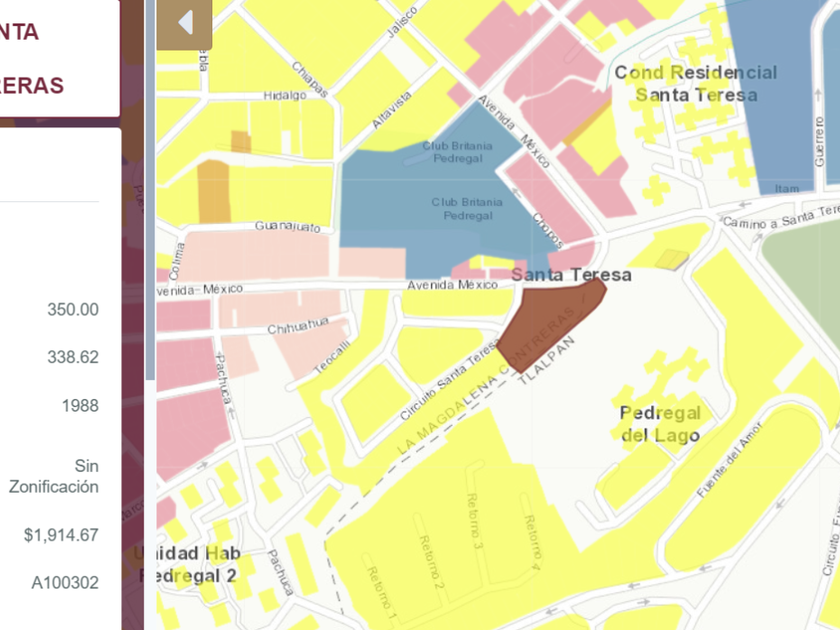The image size is (840, 630).
Task: Click the A100302 code
Action: [65, 582]
